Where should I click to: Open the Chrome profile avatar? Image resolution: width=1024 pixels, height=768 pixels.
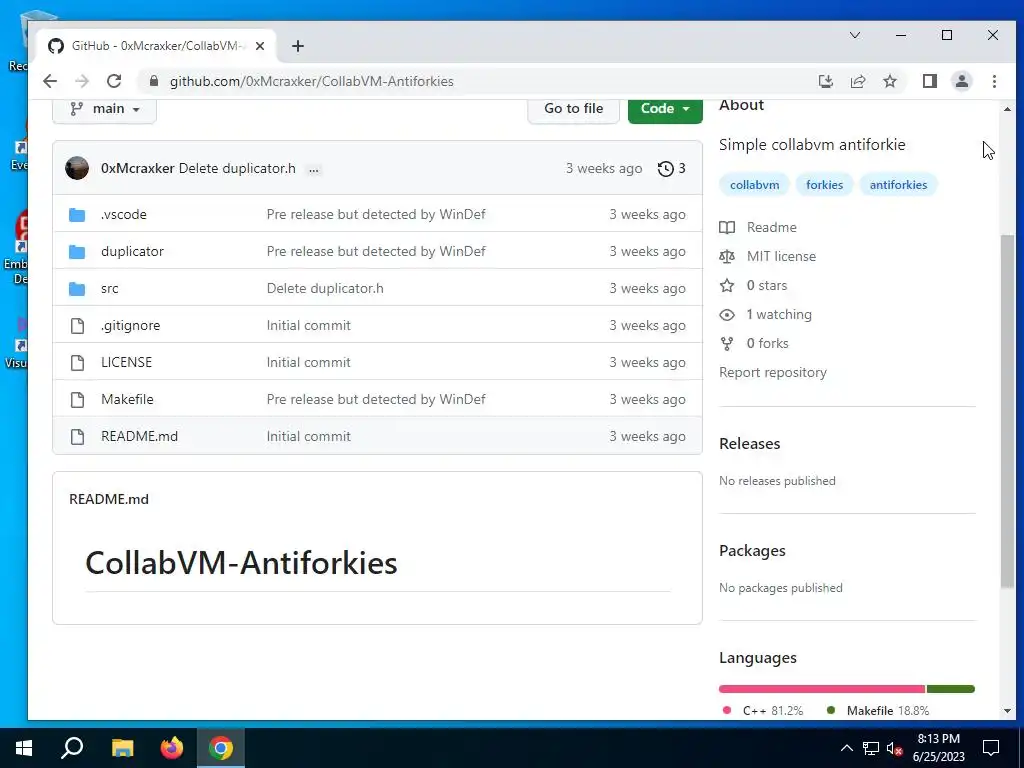click(x=961, y=81)
